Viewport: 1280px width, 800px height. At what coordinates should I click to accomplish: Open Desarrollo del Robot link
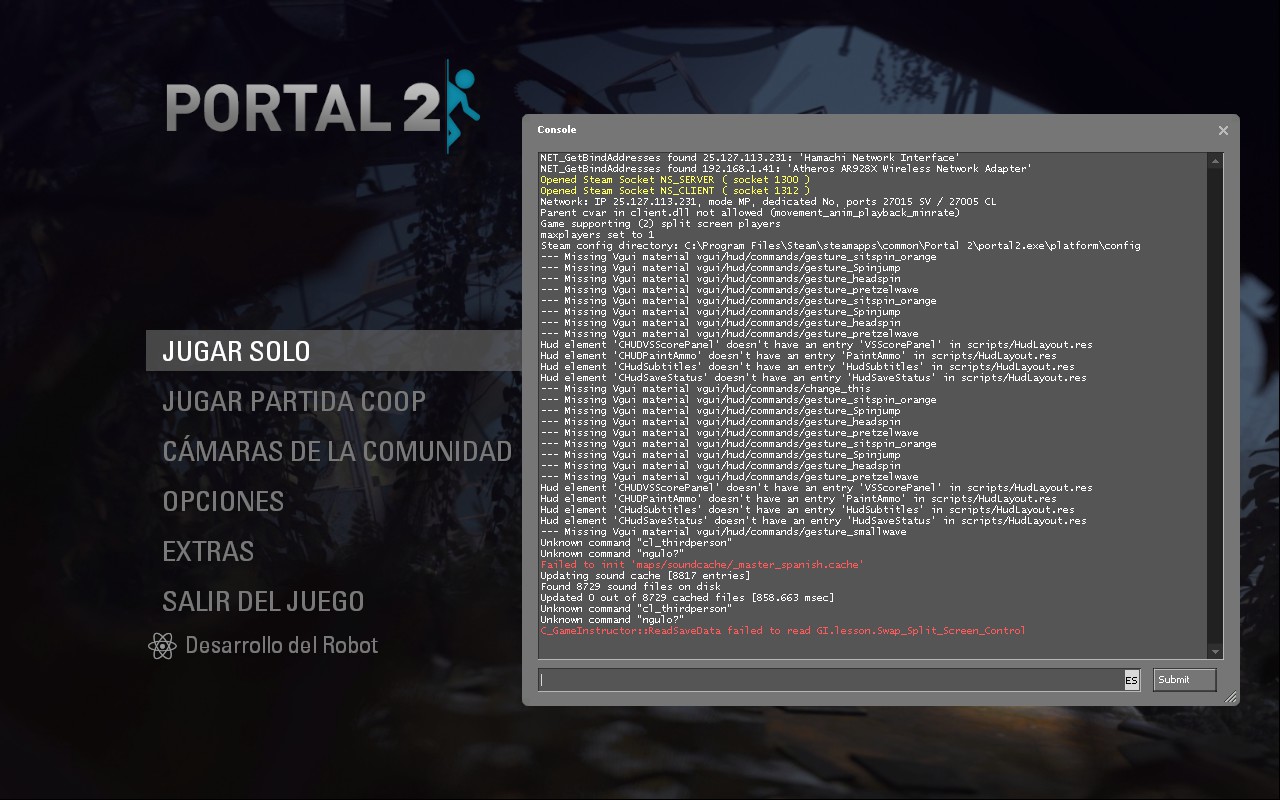point(282,645)
